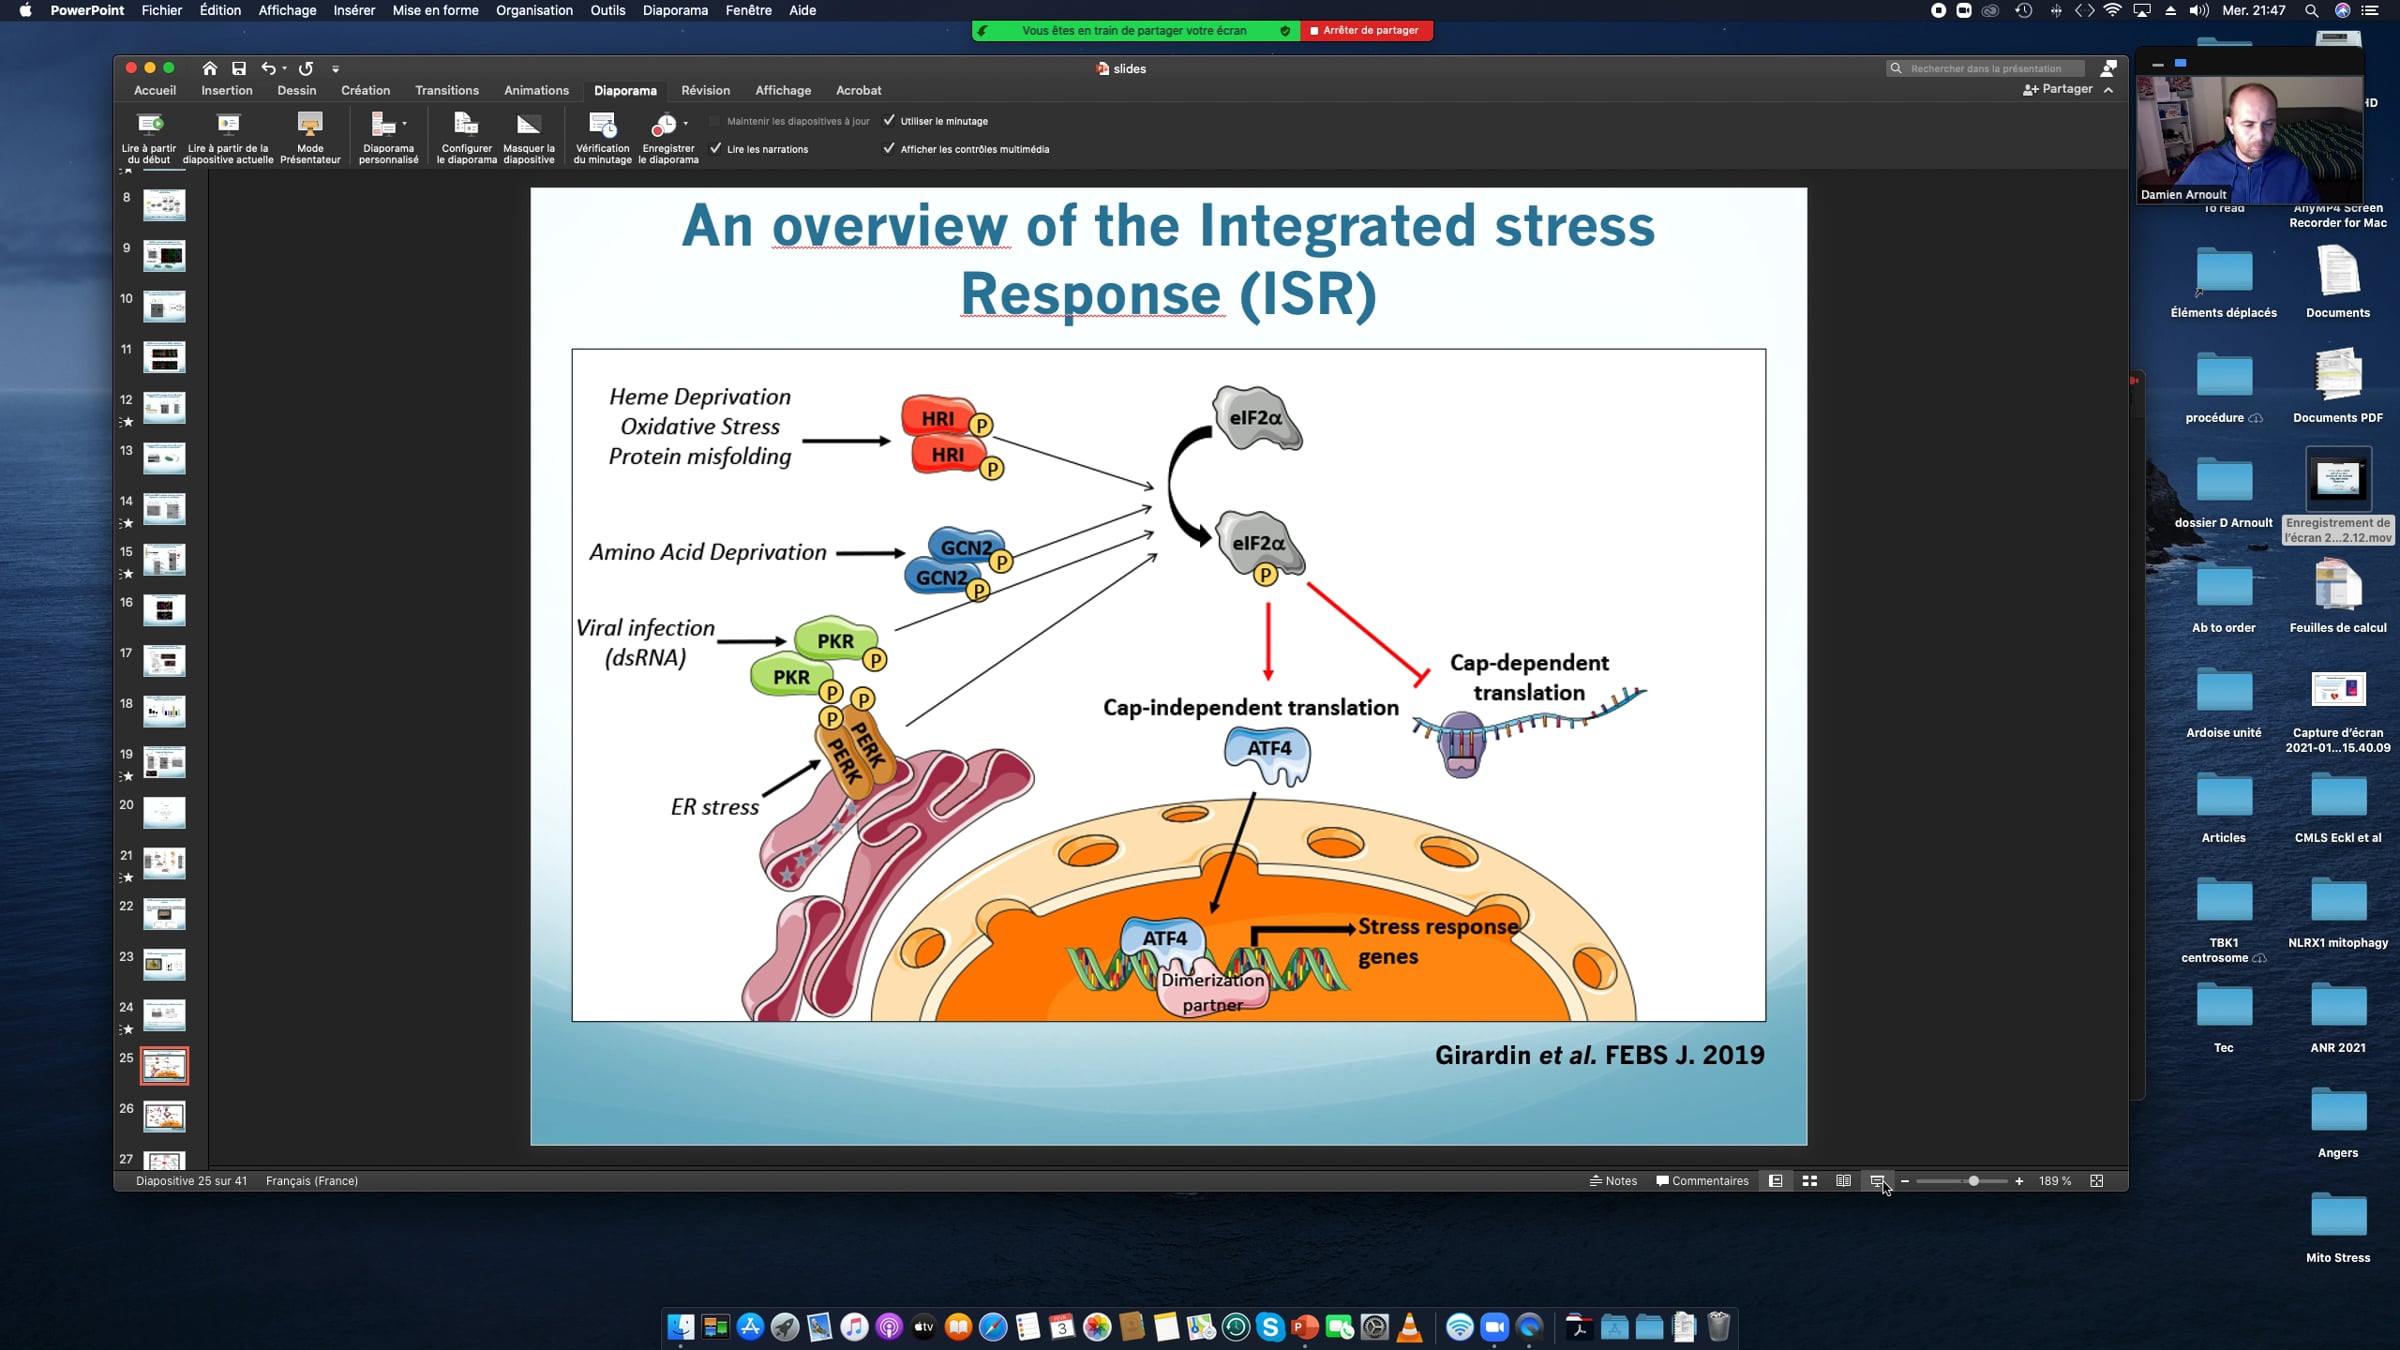Select slide 16 thumbnail

(164, 610)
